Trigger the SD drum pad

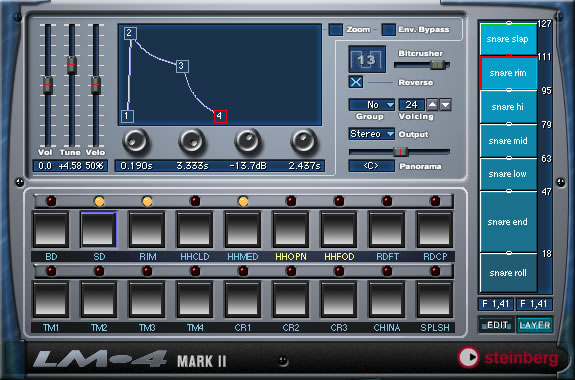coord(99,229)
